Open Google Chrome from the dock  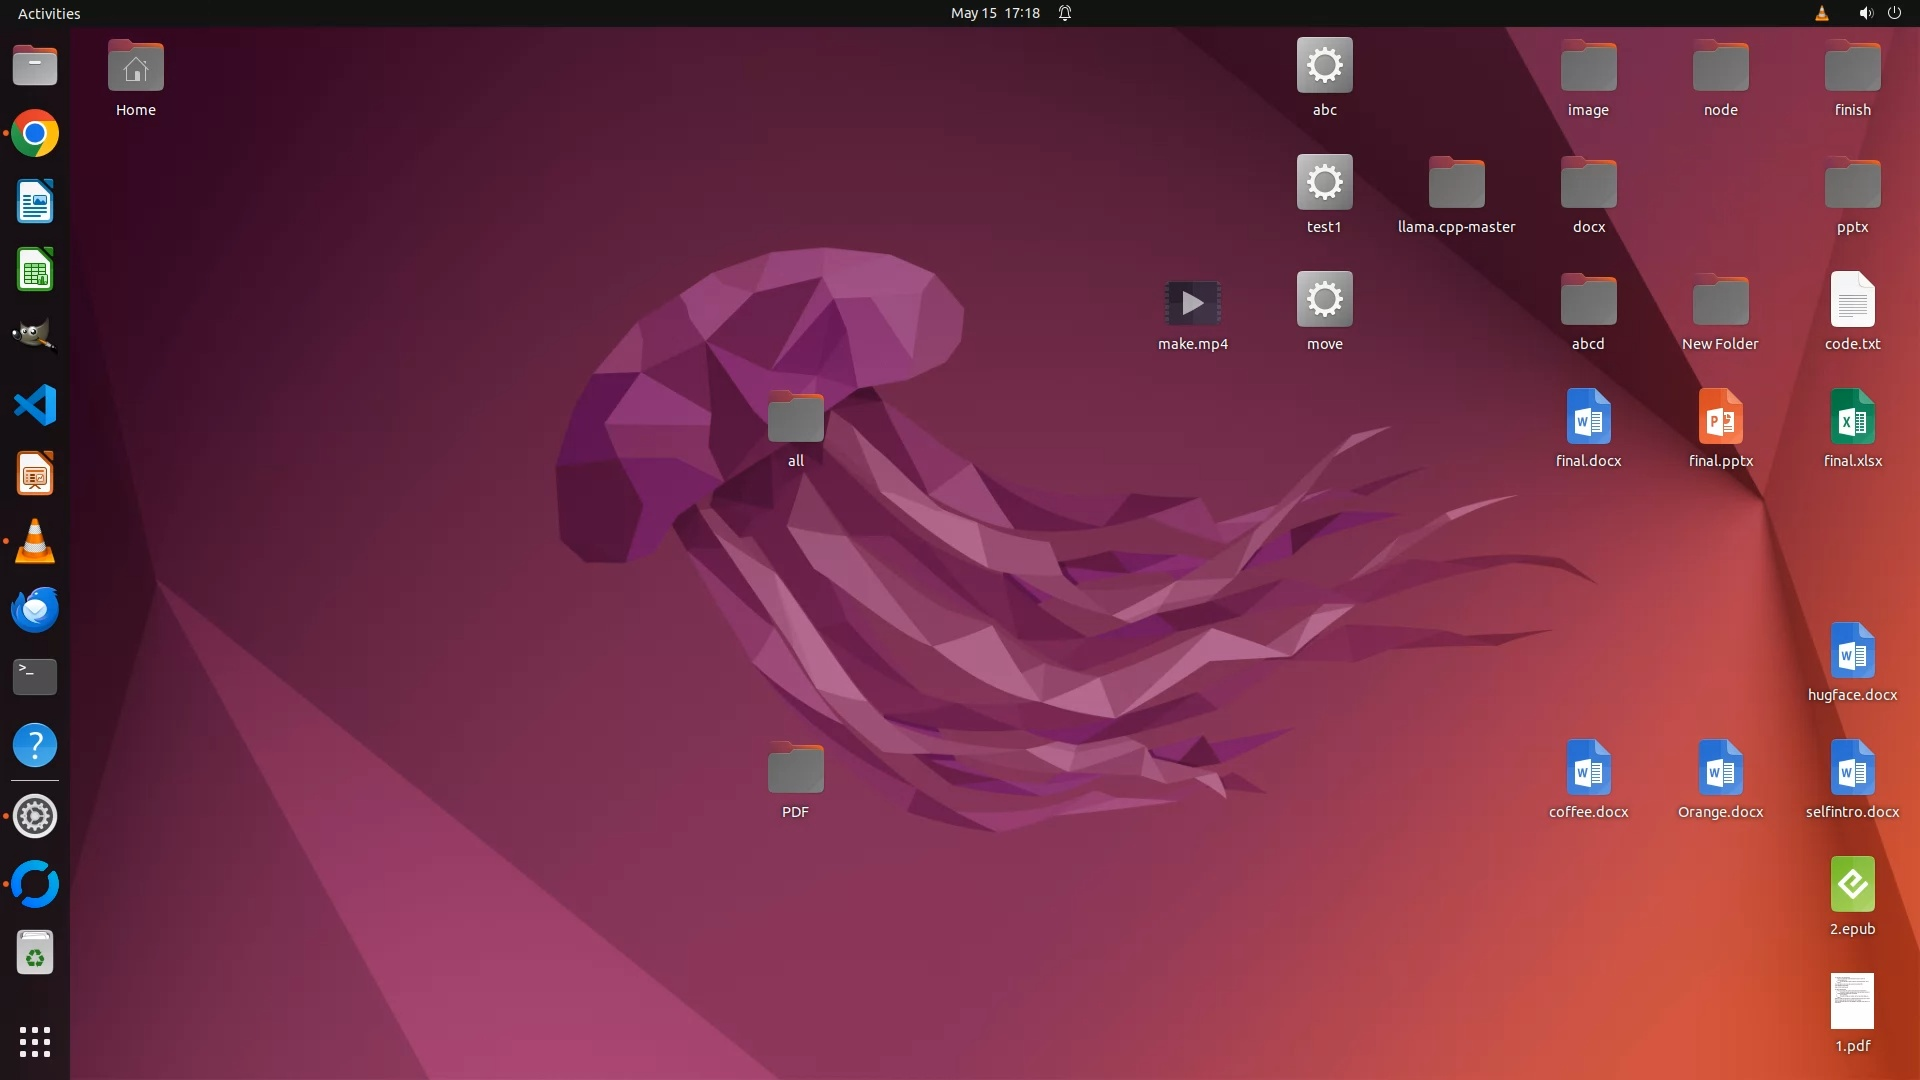[35, 134]
